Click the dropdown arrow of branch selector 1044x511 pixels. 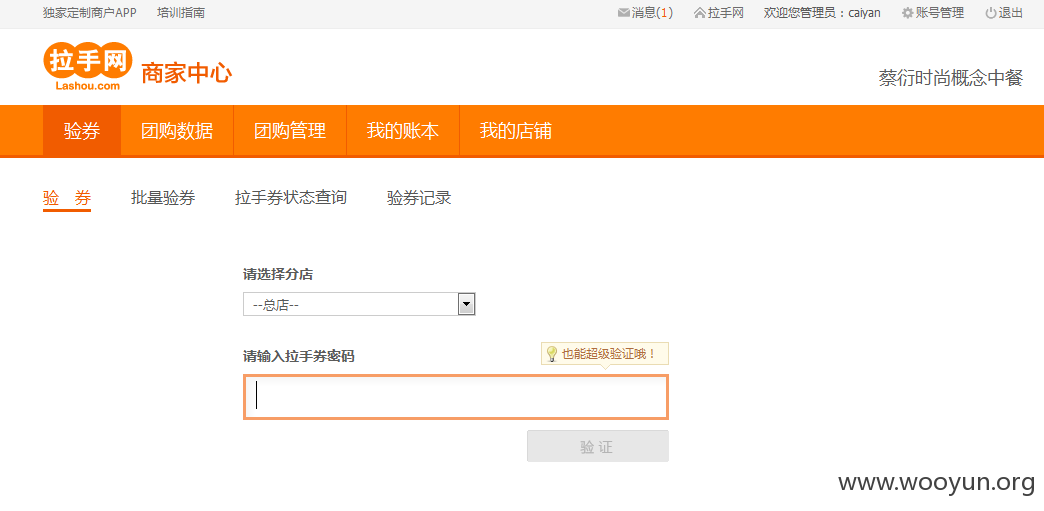point(467,304)
